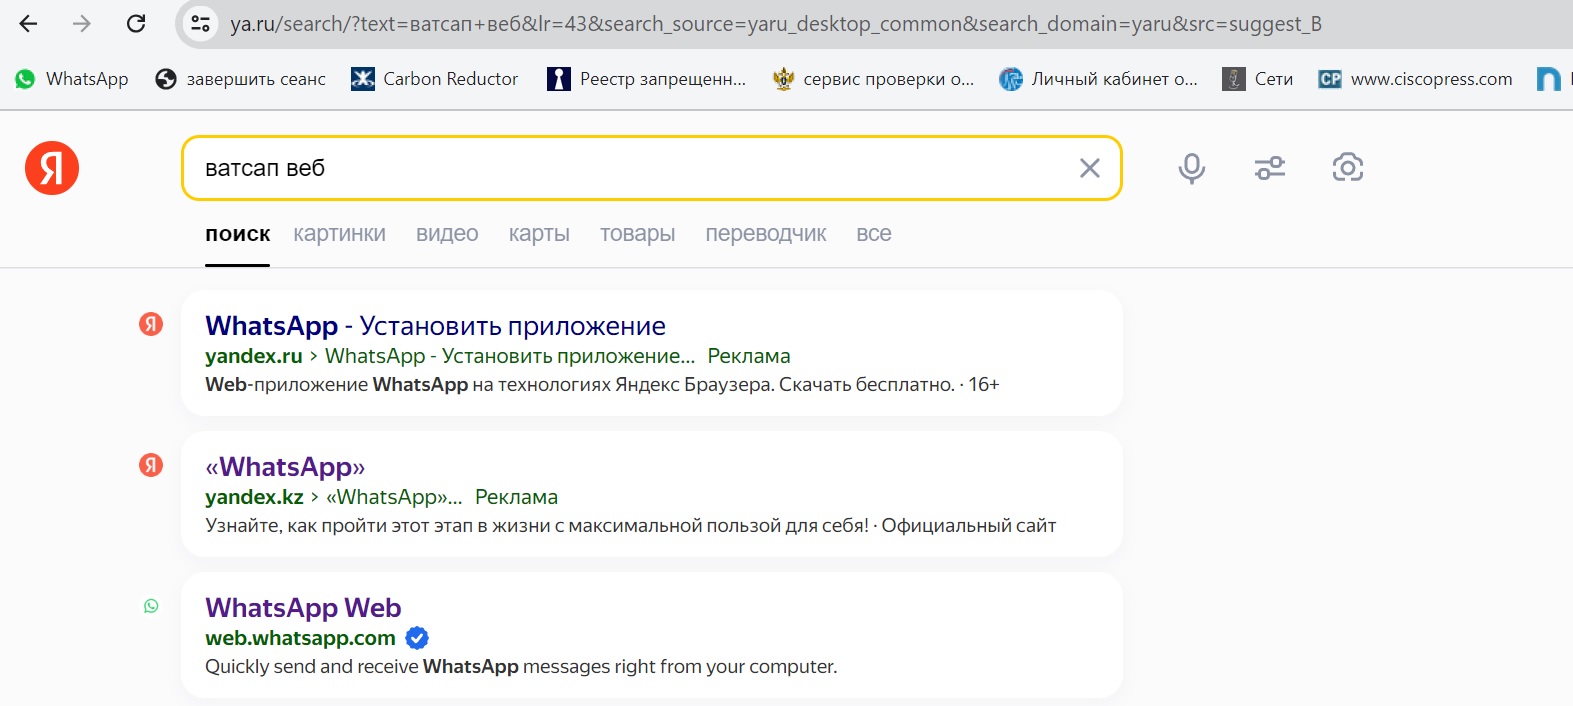Go forward with the browser forward arrow

82,23
